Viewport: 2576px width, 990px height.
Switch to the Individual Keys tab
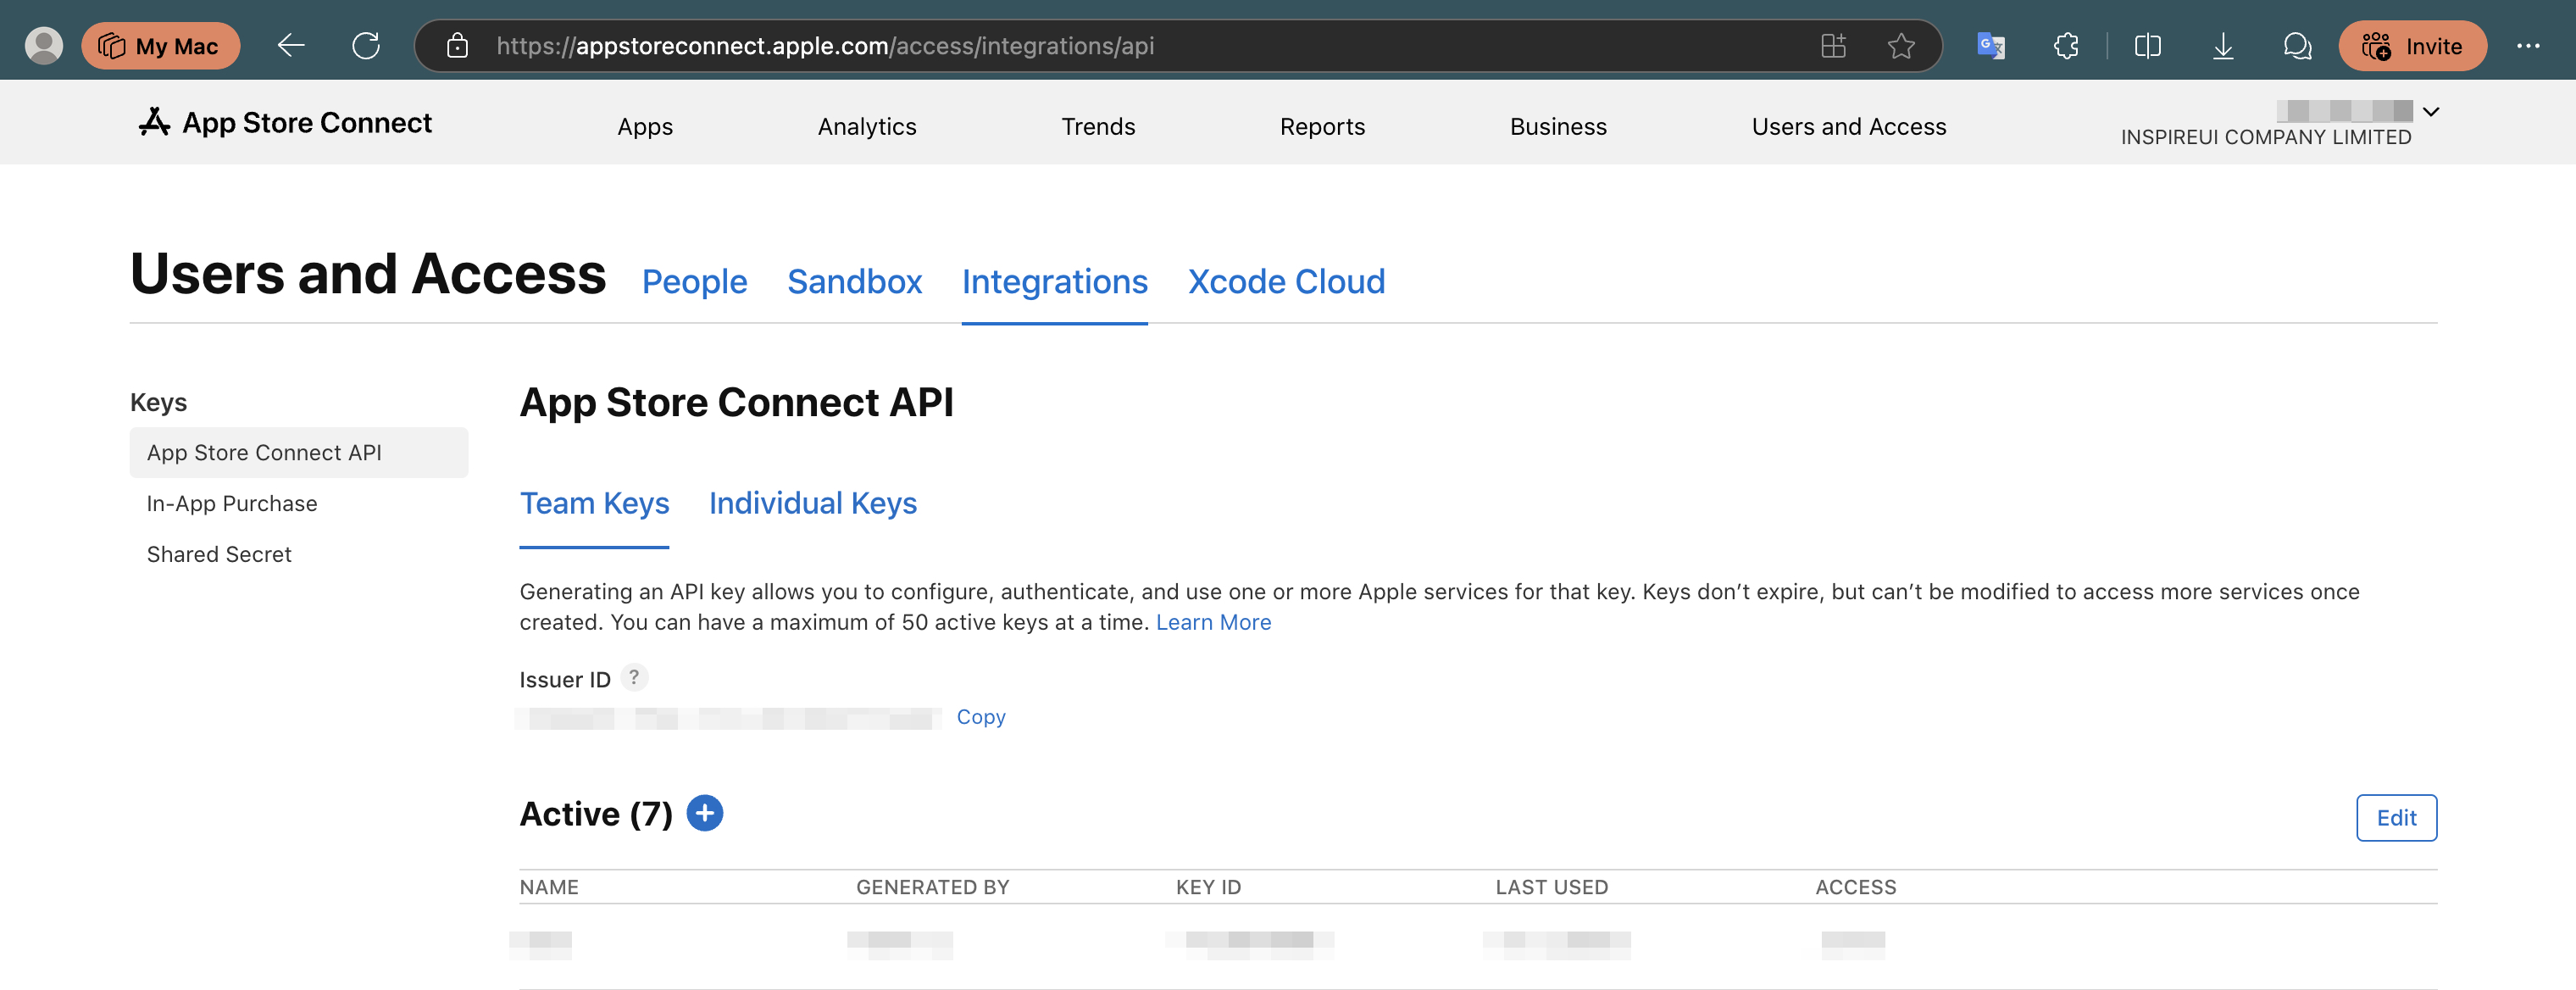pos(812,504)
